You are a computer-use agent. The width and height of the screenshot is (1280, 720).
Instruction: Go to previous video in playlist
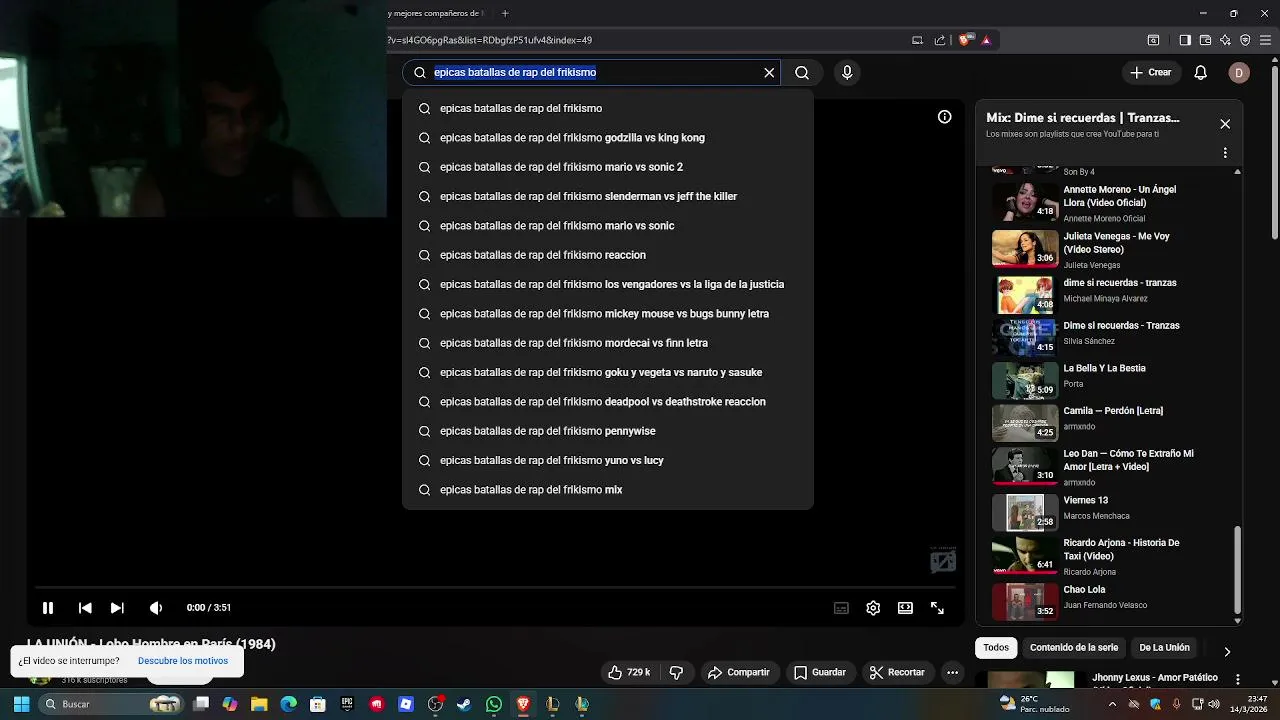pyautogui.click(x=85, y=607)
